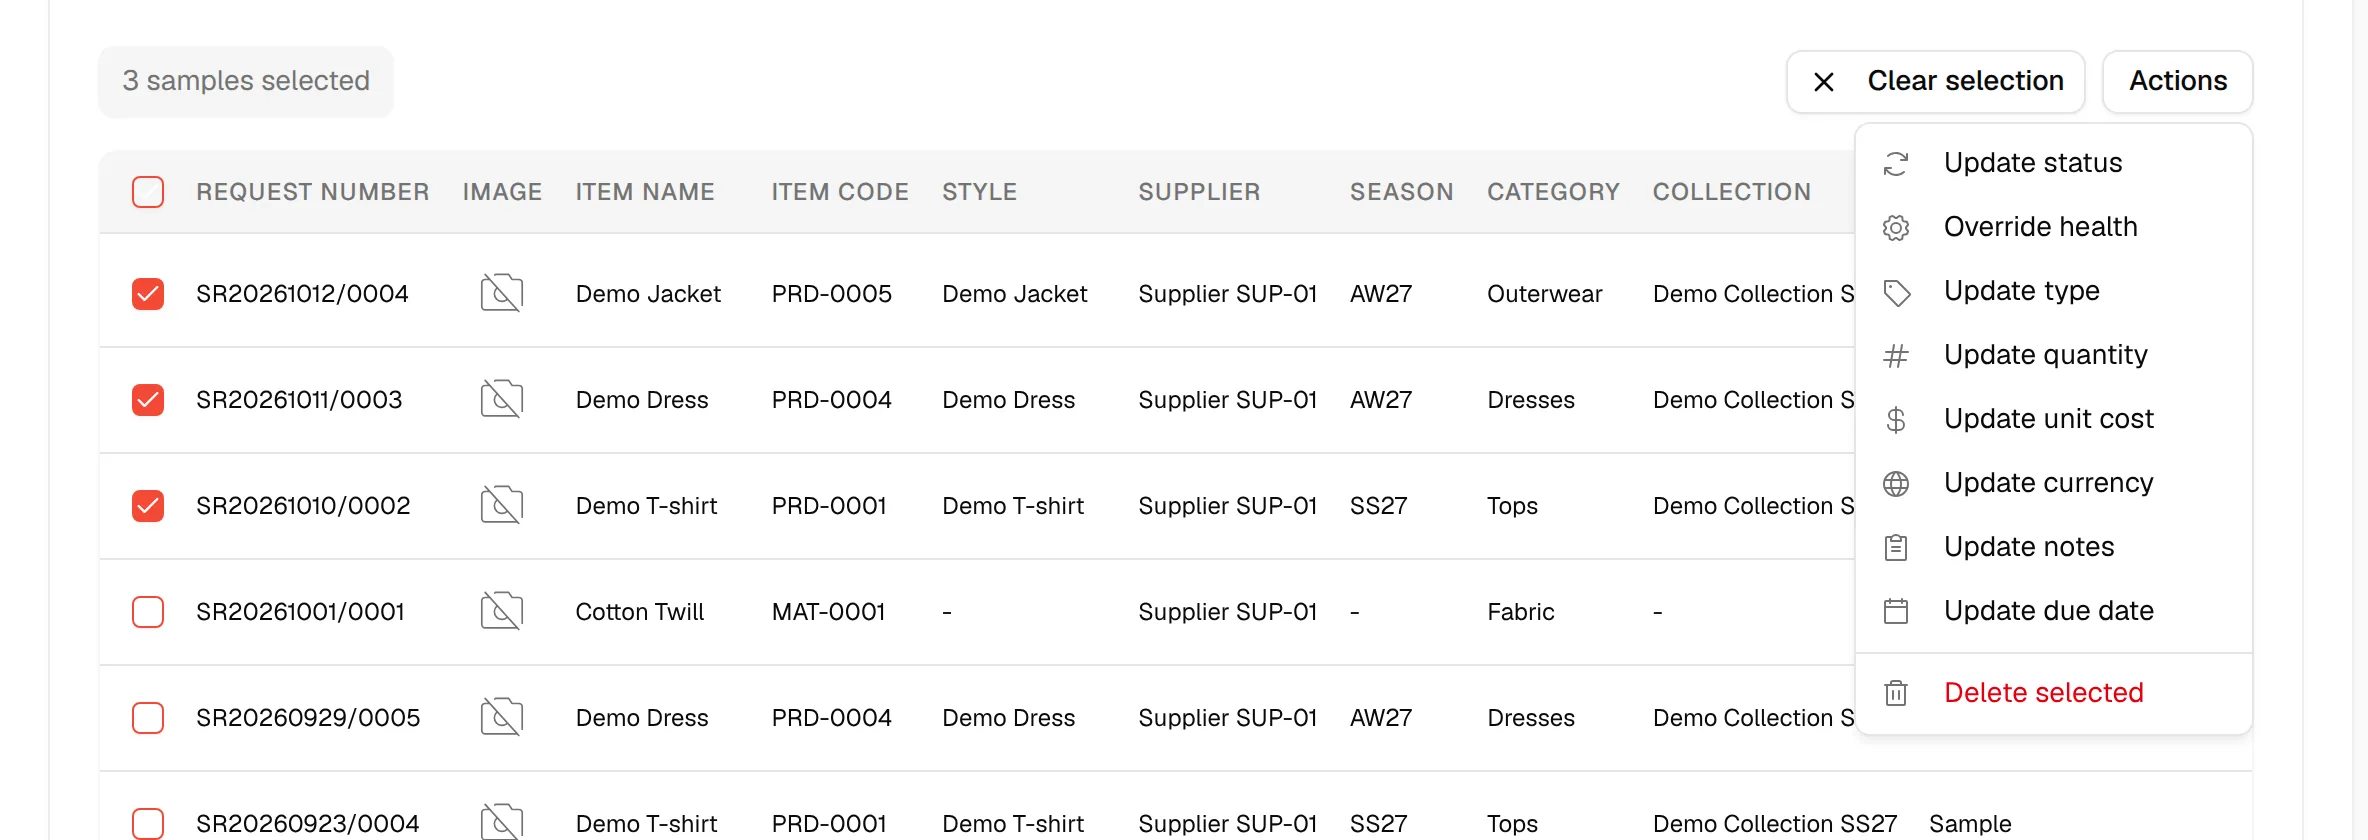The height and width of the screenshot is (840, 2368).
Task: Click the tag icon beside Update type
Action: click(1896, 291)
